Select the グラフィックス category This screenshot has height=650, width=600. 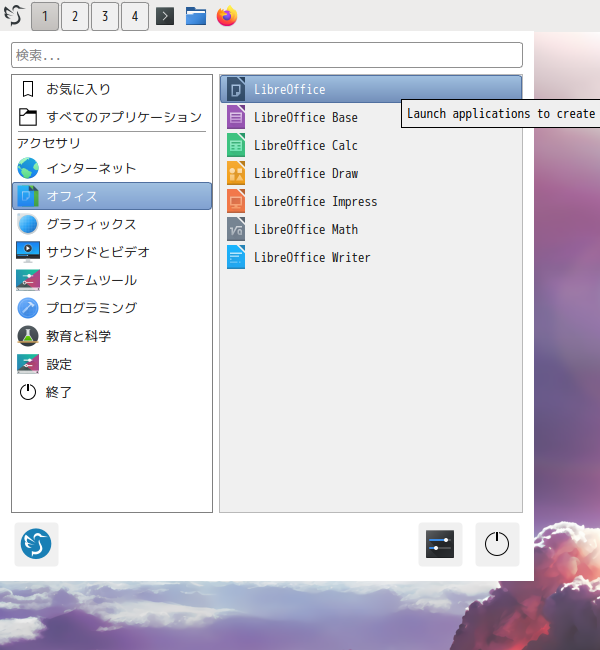coord(112,224)
